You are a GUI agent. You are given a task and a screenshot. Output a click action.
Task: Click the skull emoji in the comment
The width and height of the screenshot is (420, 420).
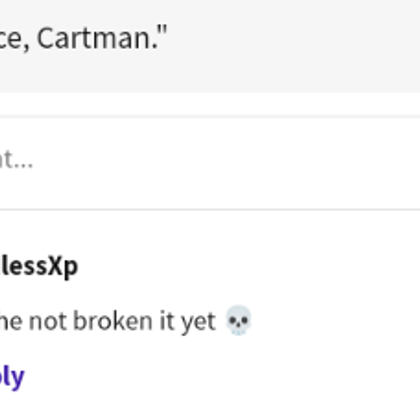(238, 320)
